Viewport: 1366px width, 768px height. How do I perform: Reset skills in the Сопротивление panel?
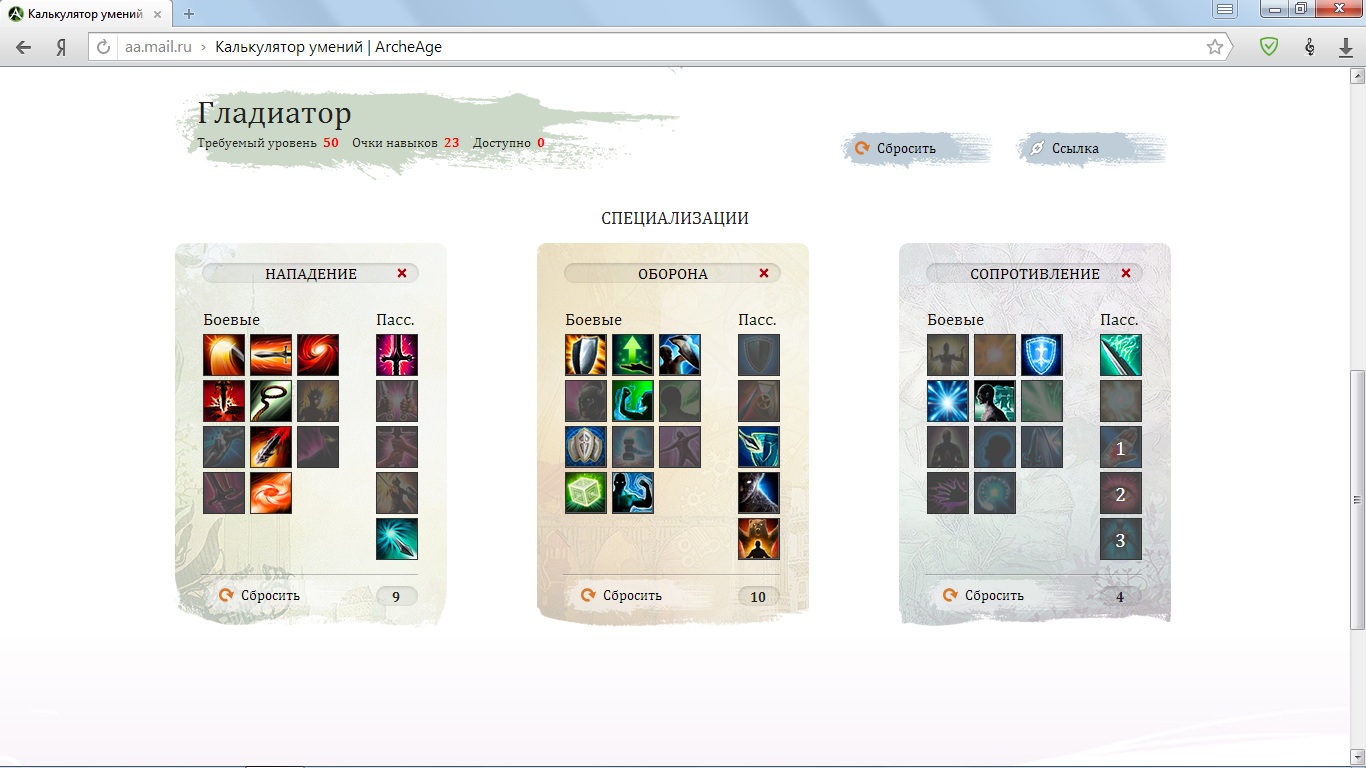click(984, 595)
